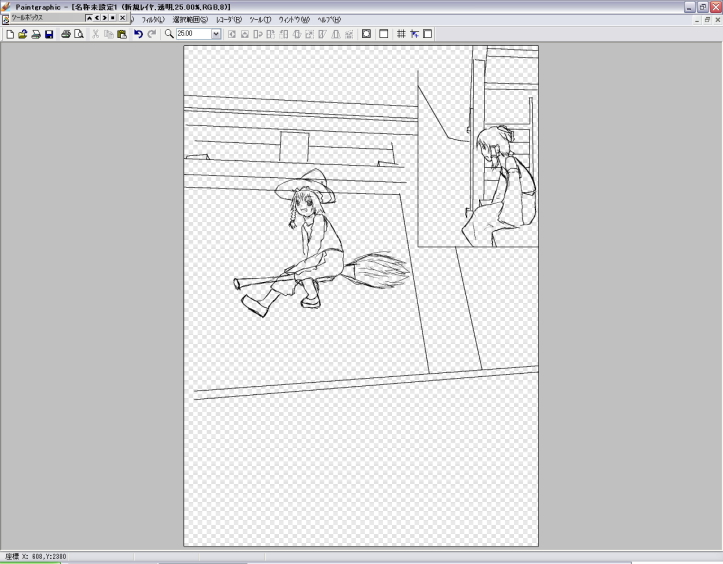Click the zoom value field showing 25.00
The image size is (723, 564).
tap(194, 34)
